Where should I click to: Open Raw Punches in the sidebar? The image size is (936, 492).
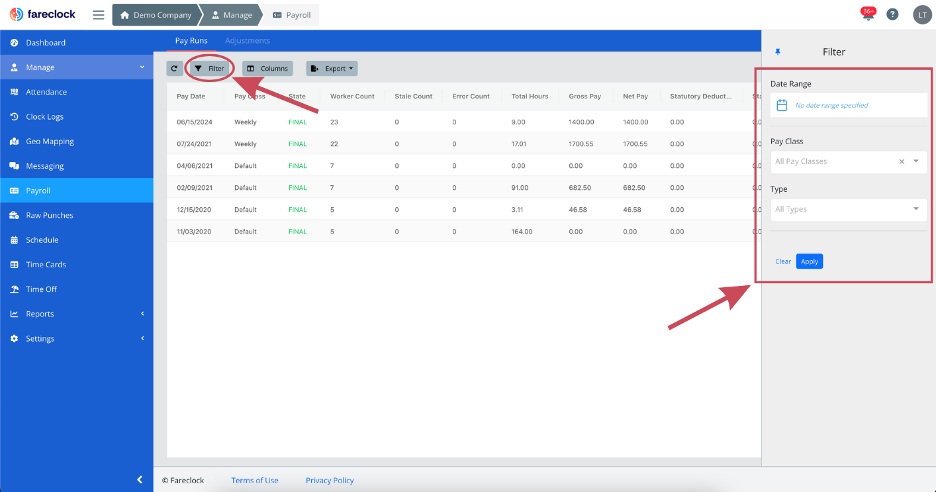pos(76,216)
